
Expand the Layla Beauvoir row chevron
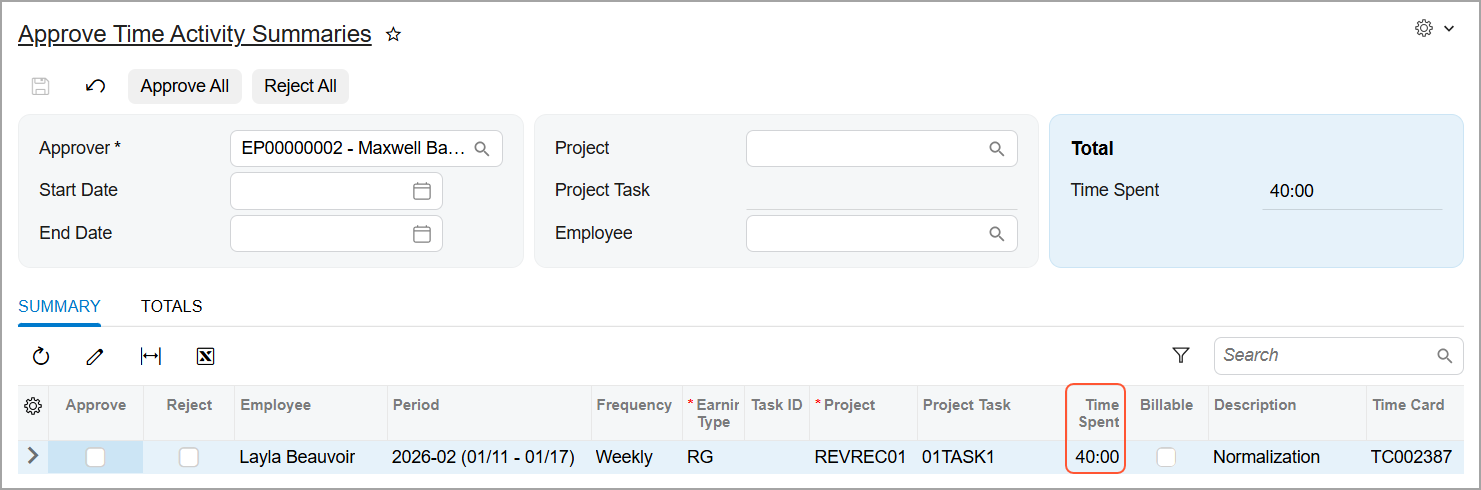33,456
